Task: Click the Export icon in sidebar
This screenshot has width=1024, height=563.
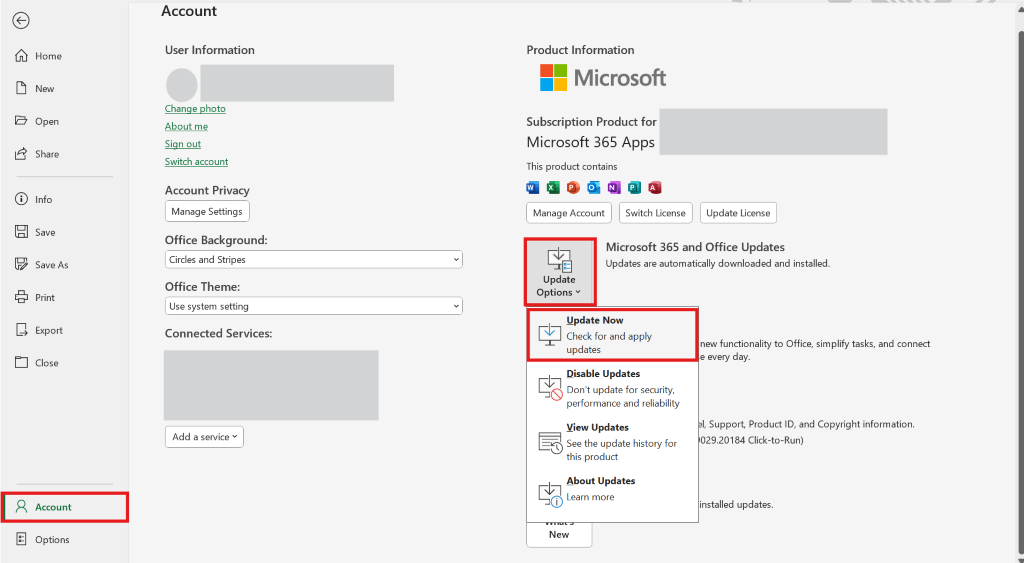Action: tap(22, 330)
